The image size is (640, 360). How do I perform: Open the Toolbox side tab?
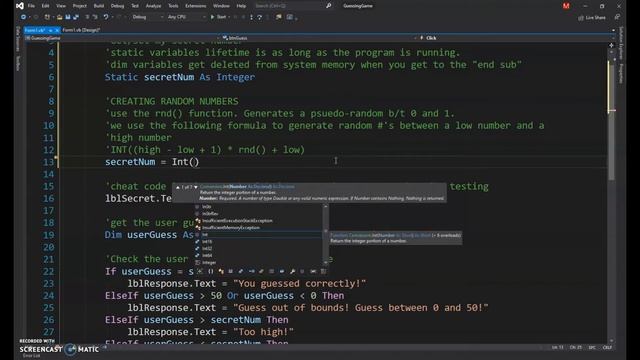coord(18,63)
